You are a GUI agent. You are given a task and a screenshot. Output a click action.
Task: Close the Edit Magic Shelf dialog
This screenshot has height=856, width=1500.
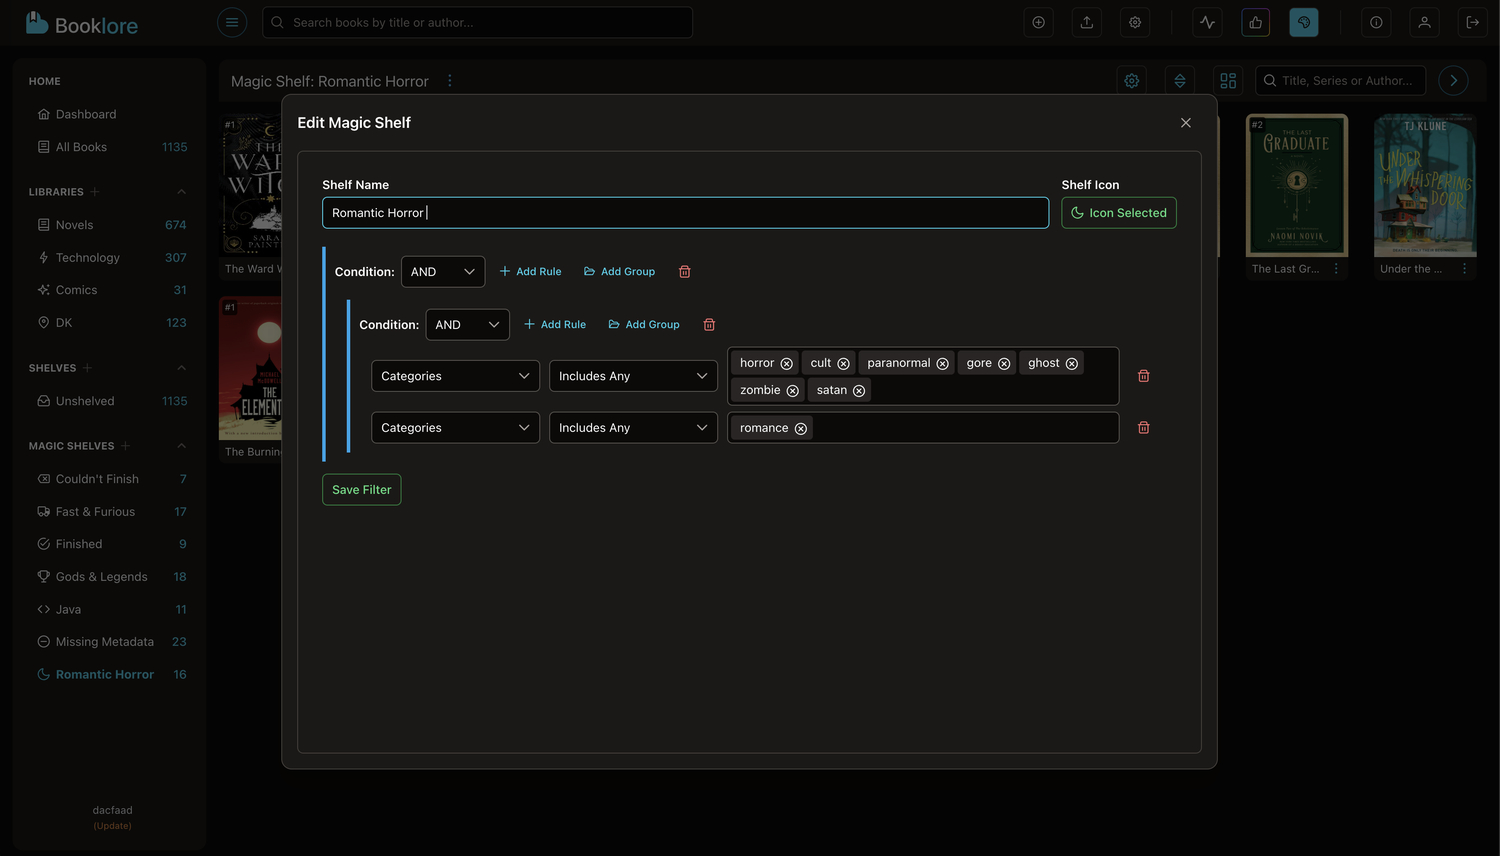(1185, 123)
